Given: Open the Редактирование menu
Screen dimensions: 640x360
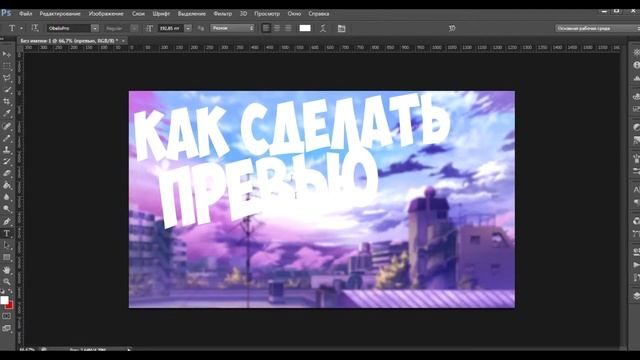Looking at the screenshot, I should pyautogui.click(x=60, y=13).
